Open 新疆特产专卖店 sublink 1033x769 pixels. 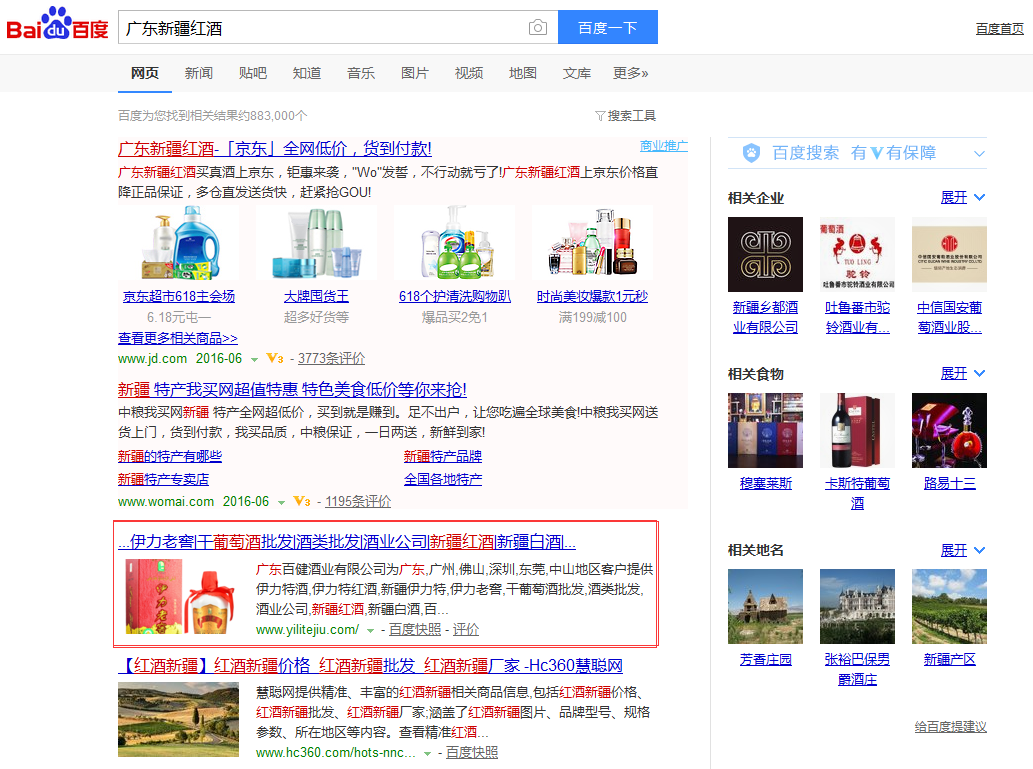pyautogui.click(x=163, y=479)
